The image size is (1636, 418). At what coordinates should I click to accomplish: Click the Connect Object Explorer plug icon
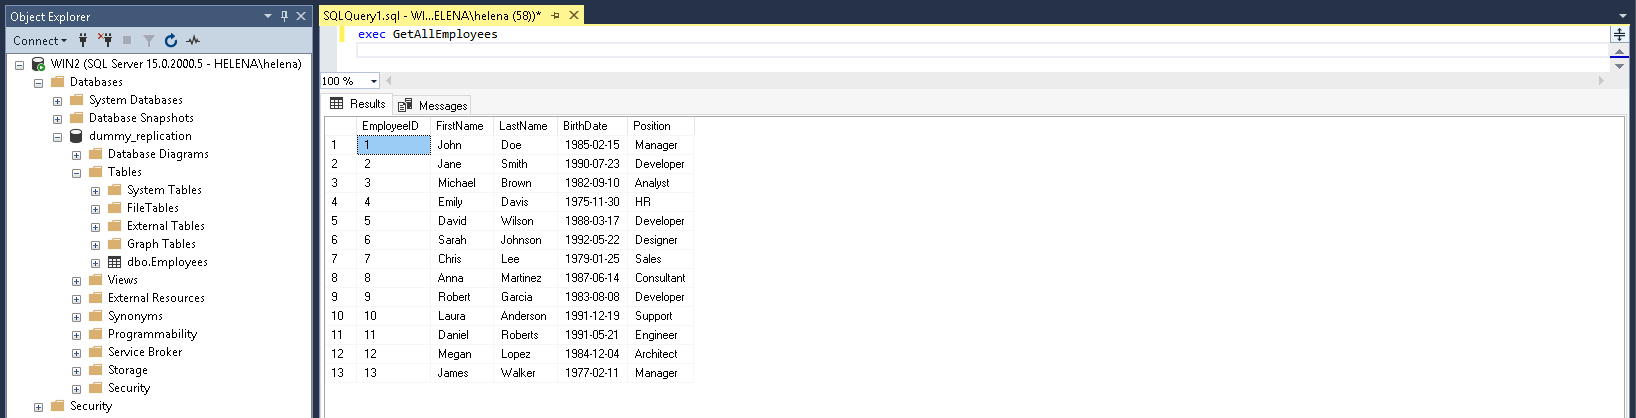click(x=83, y=40)
